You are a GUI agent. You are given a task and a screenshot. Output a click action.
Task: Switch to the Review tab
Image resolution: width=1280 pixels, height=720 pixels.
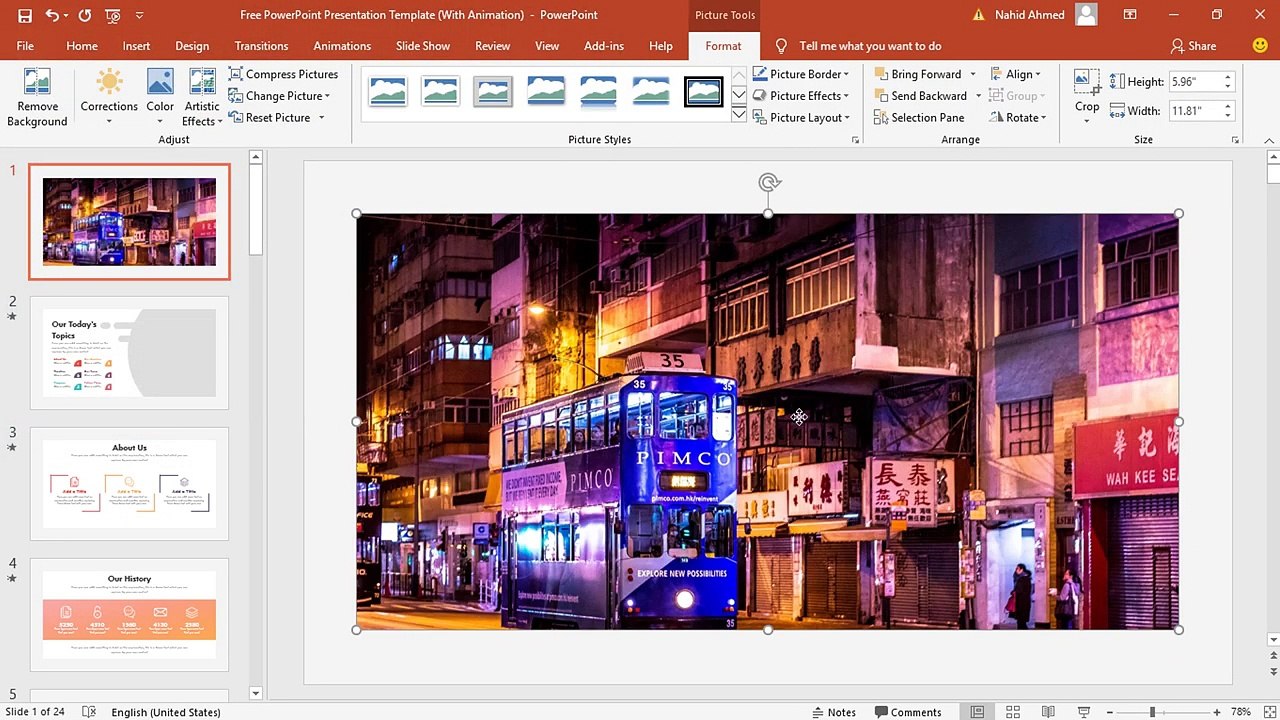coord(492,46)
